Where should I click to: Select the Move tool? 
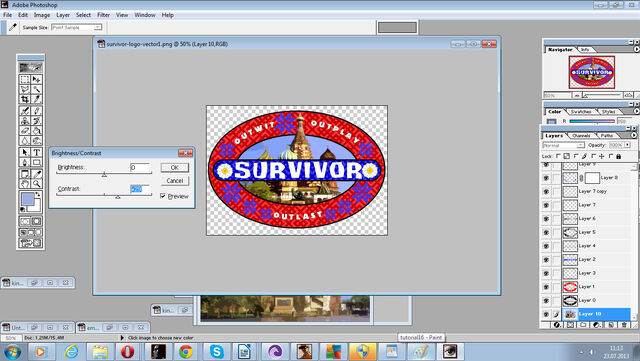36,79
